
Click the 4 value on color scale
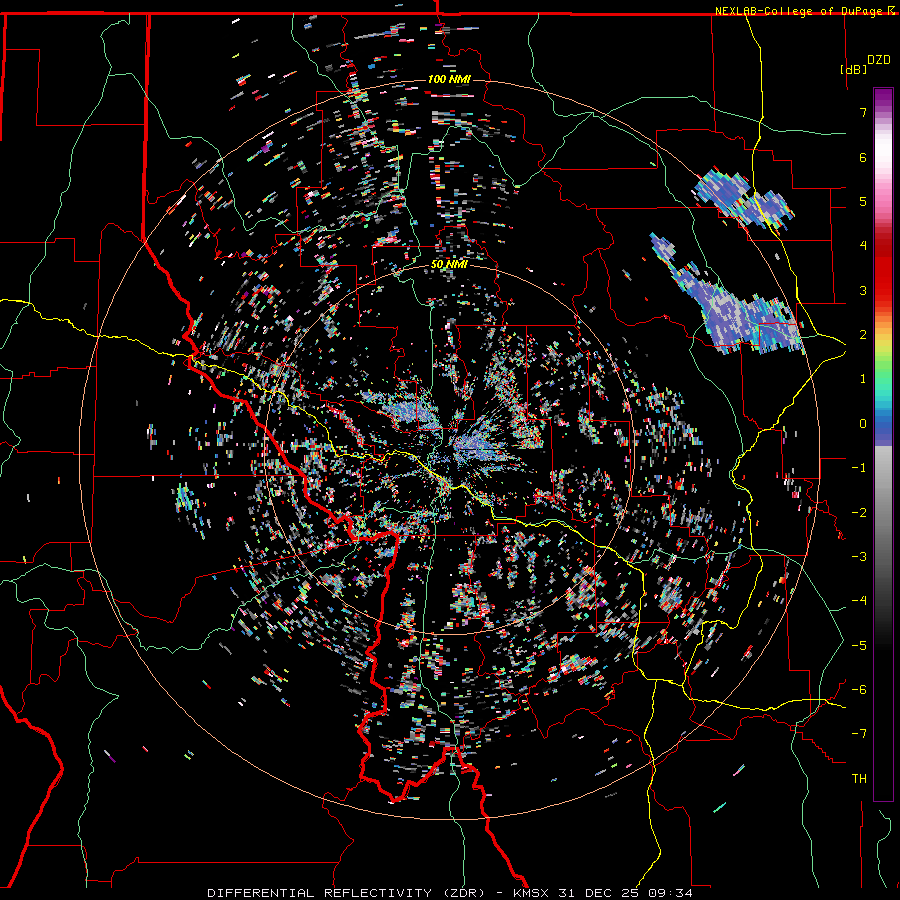863,246
